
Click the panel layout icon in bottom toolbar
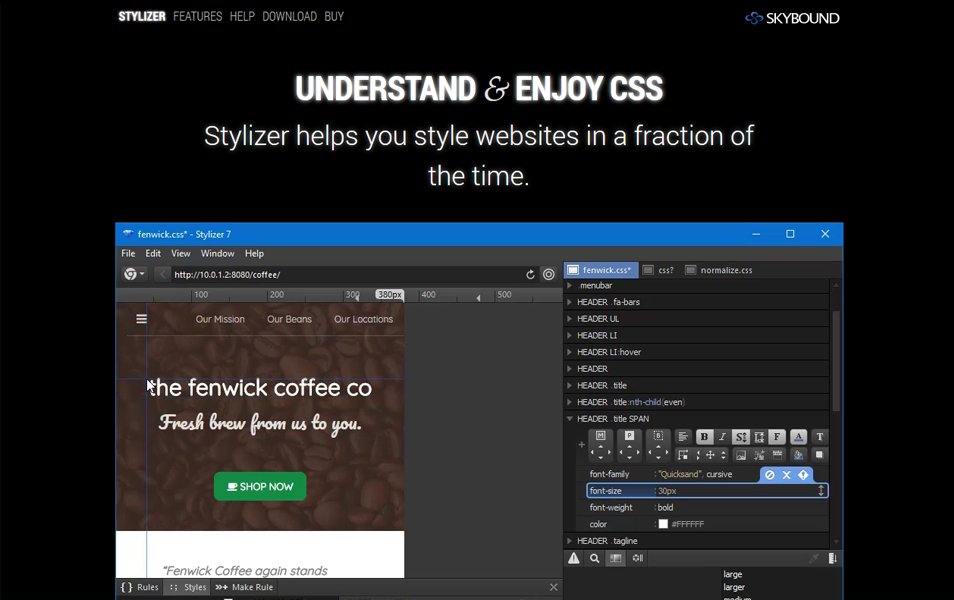(616, 558)
